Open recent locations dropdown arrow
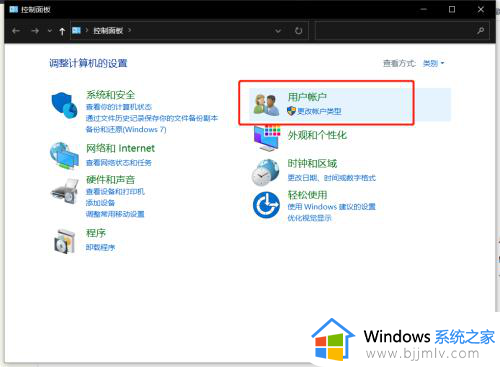Image resolution: width=500 pixels, height=367 pixels. 50,31
